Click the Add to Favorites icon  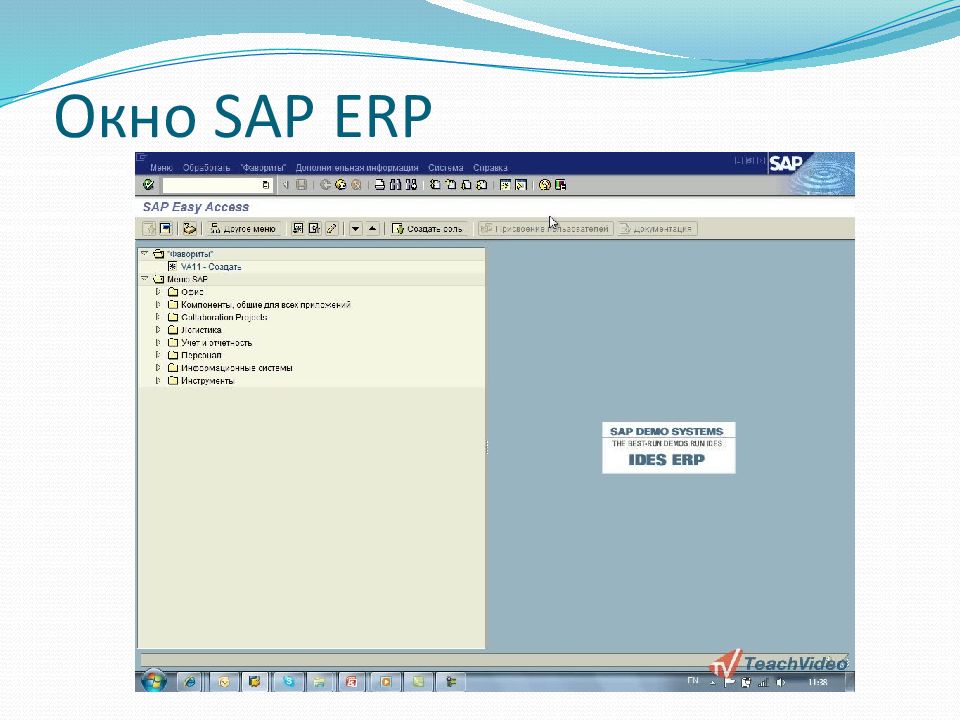point(298,228)
